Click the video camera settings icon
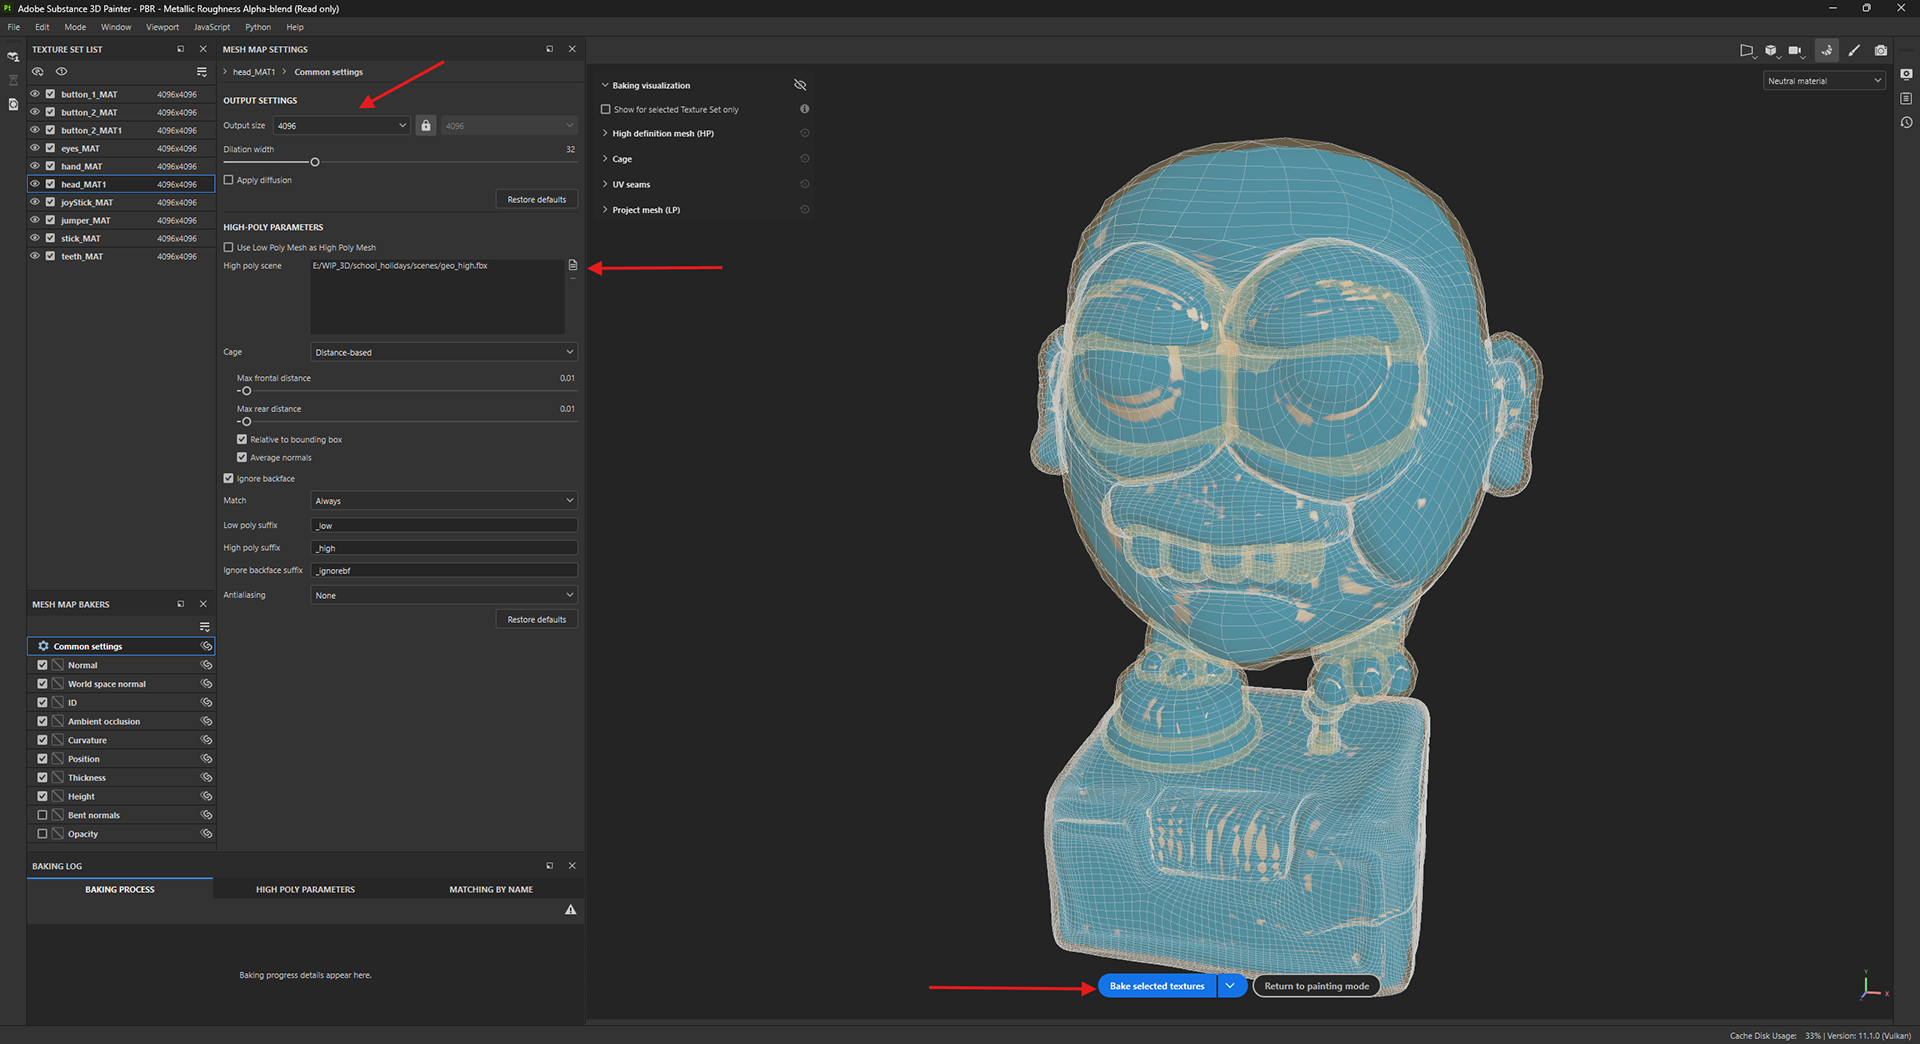This screenshot has height=1044, width=1920. coord(1796,50)
